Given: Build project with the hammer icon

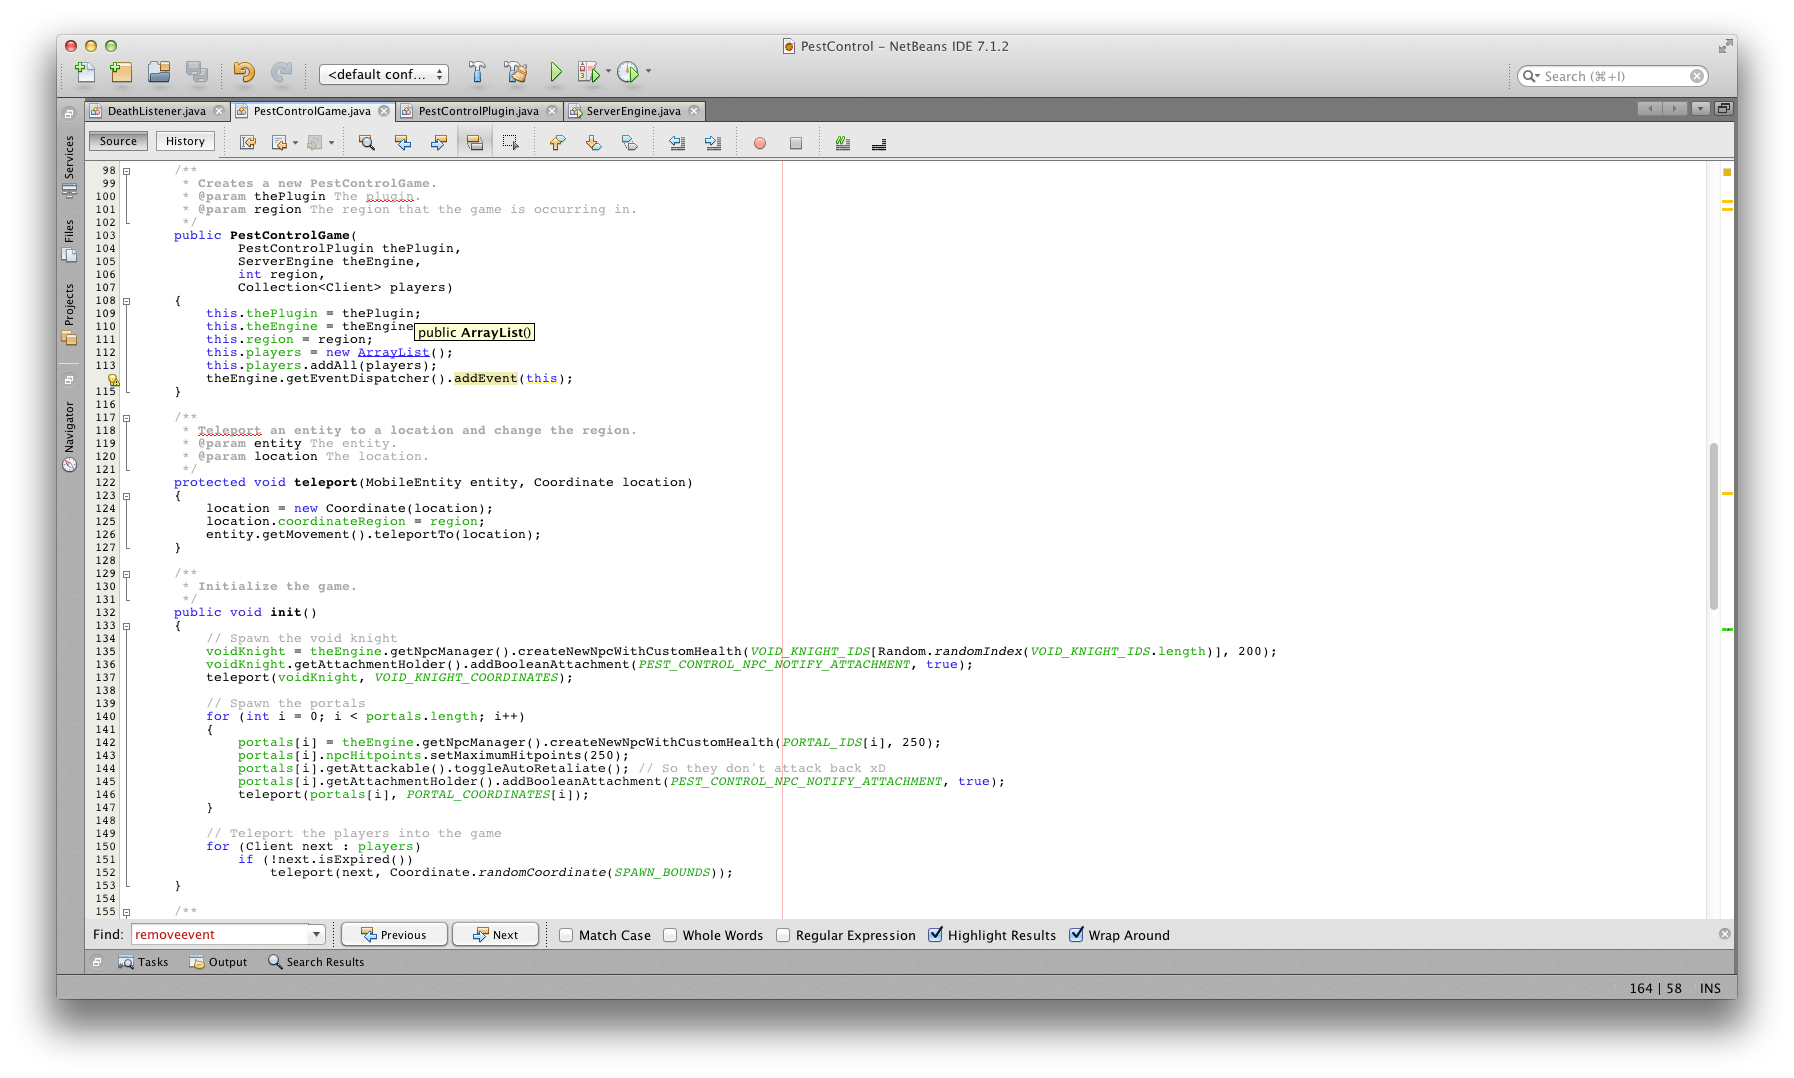Looking at the screenshot, I should point(477,72).
